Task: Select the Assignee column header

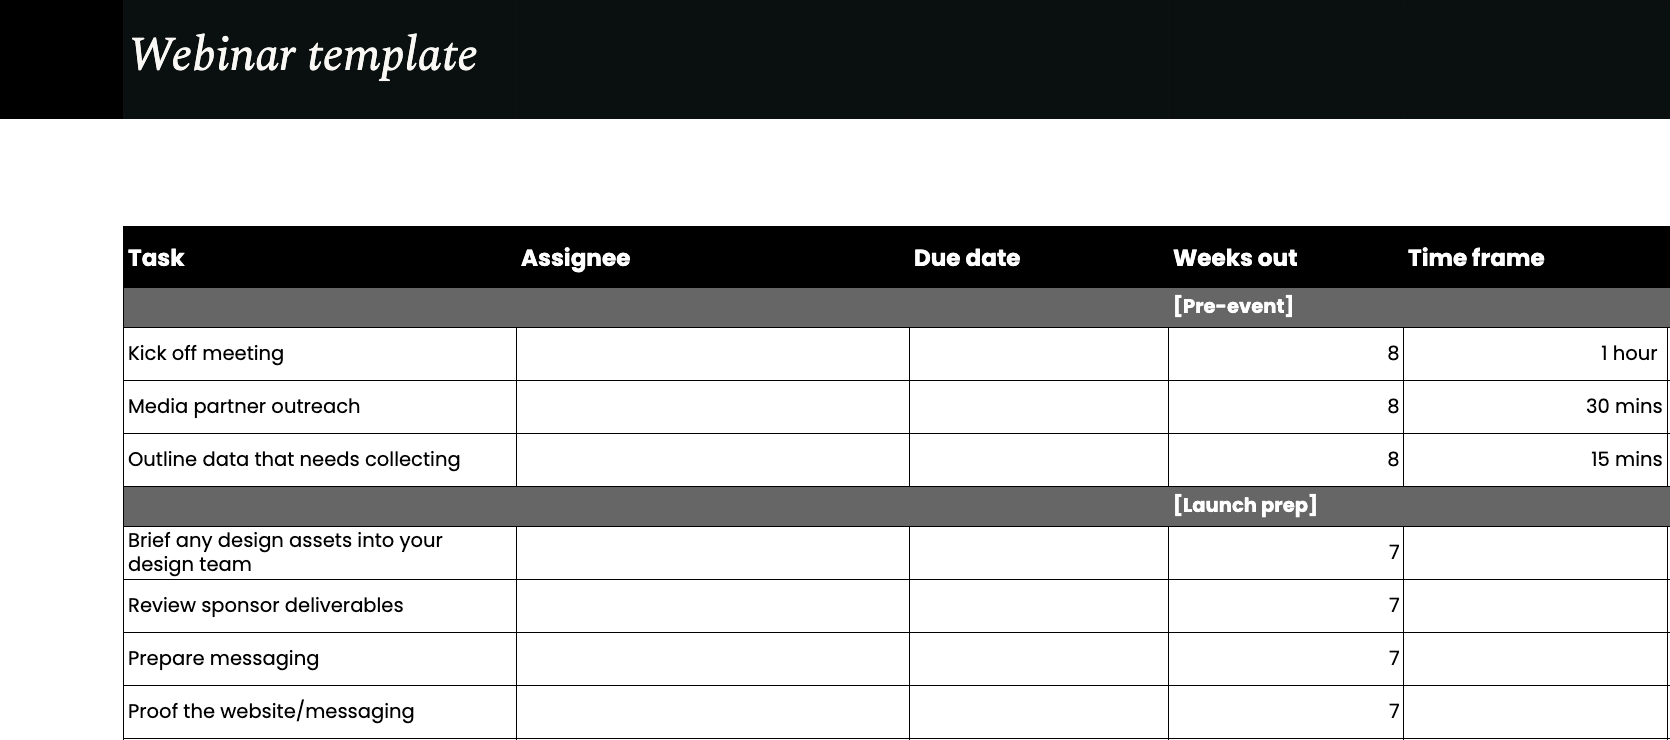Action: click(x=575, y=258)
